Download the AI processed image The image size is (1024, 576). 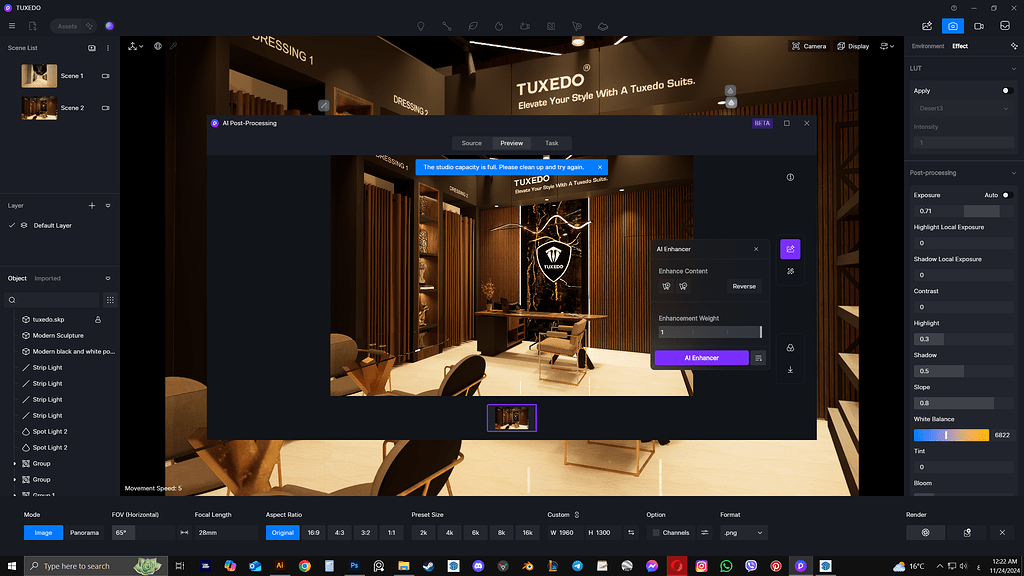[x=790, y=370]
